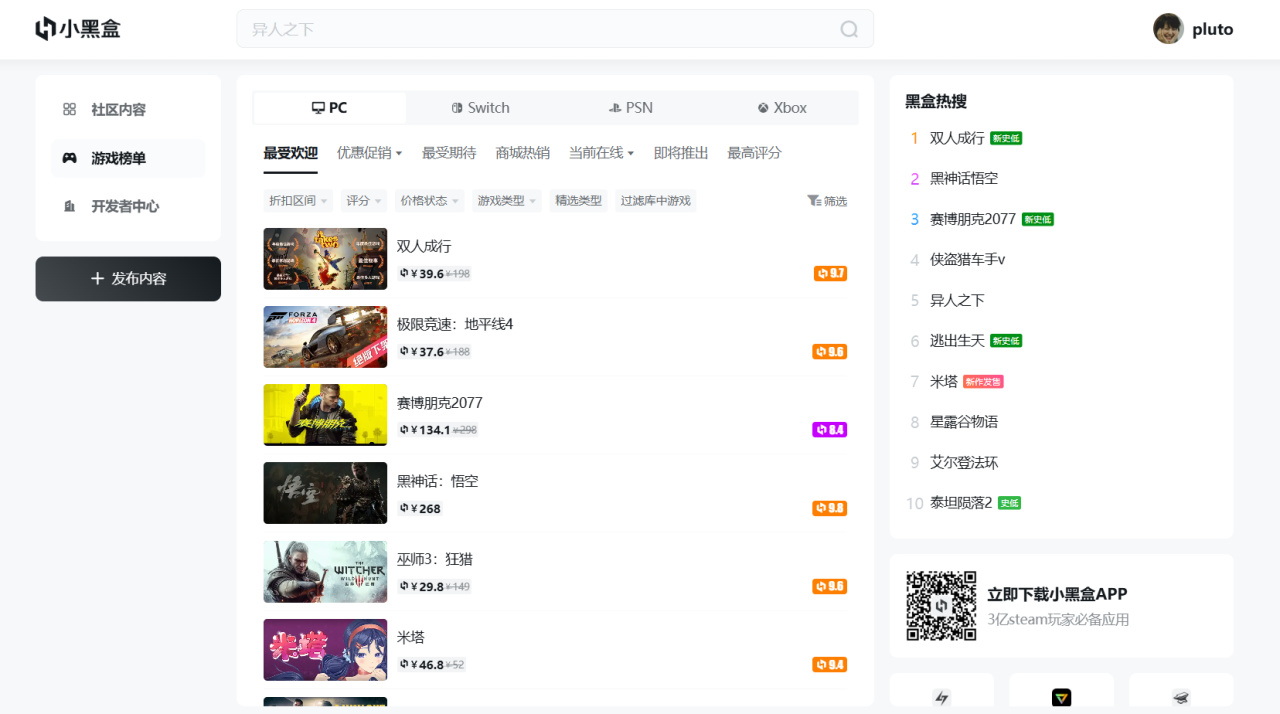Screen dimensions: 1280x714
Task: Open the 最高评分 ranking tab
Action: 755,153
